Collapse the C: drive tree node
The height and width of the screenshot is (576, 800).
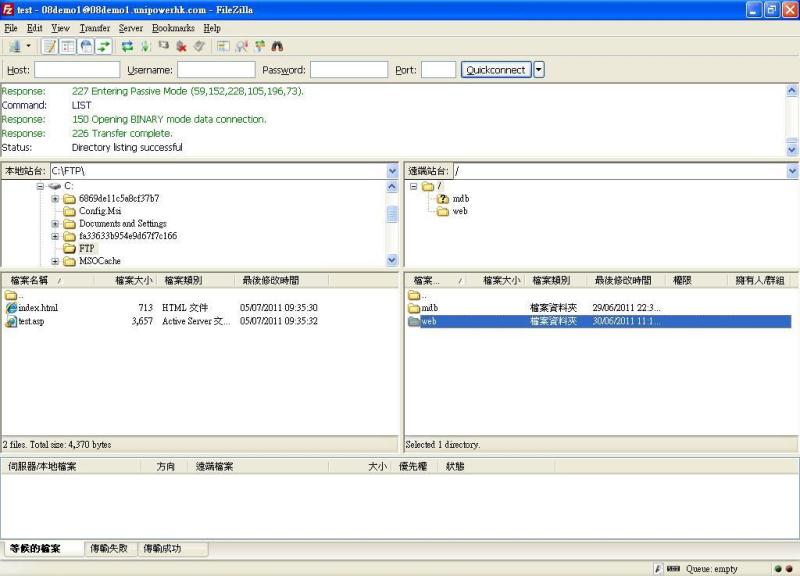pyautogui.click(x=40, y=186)
